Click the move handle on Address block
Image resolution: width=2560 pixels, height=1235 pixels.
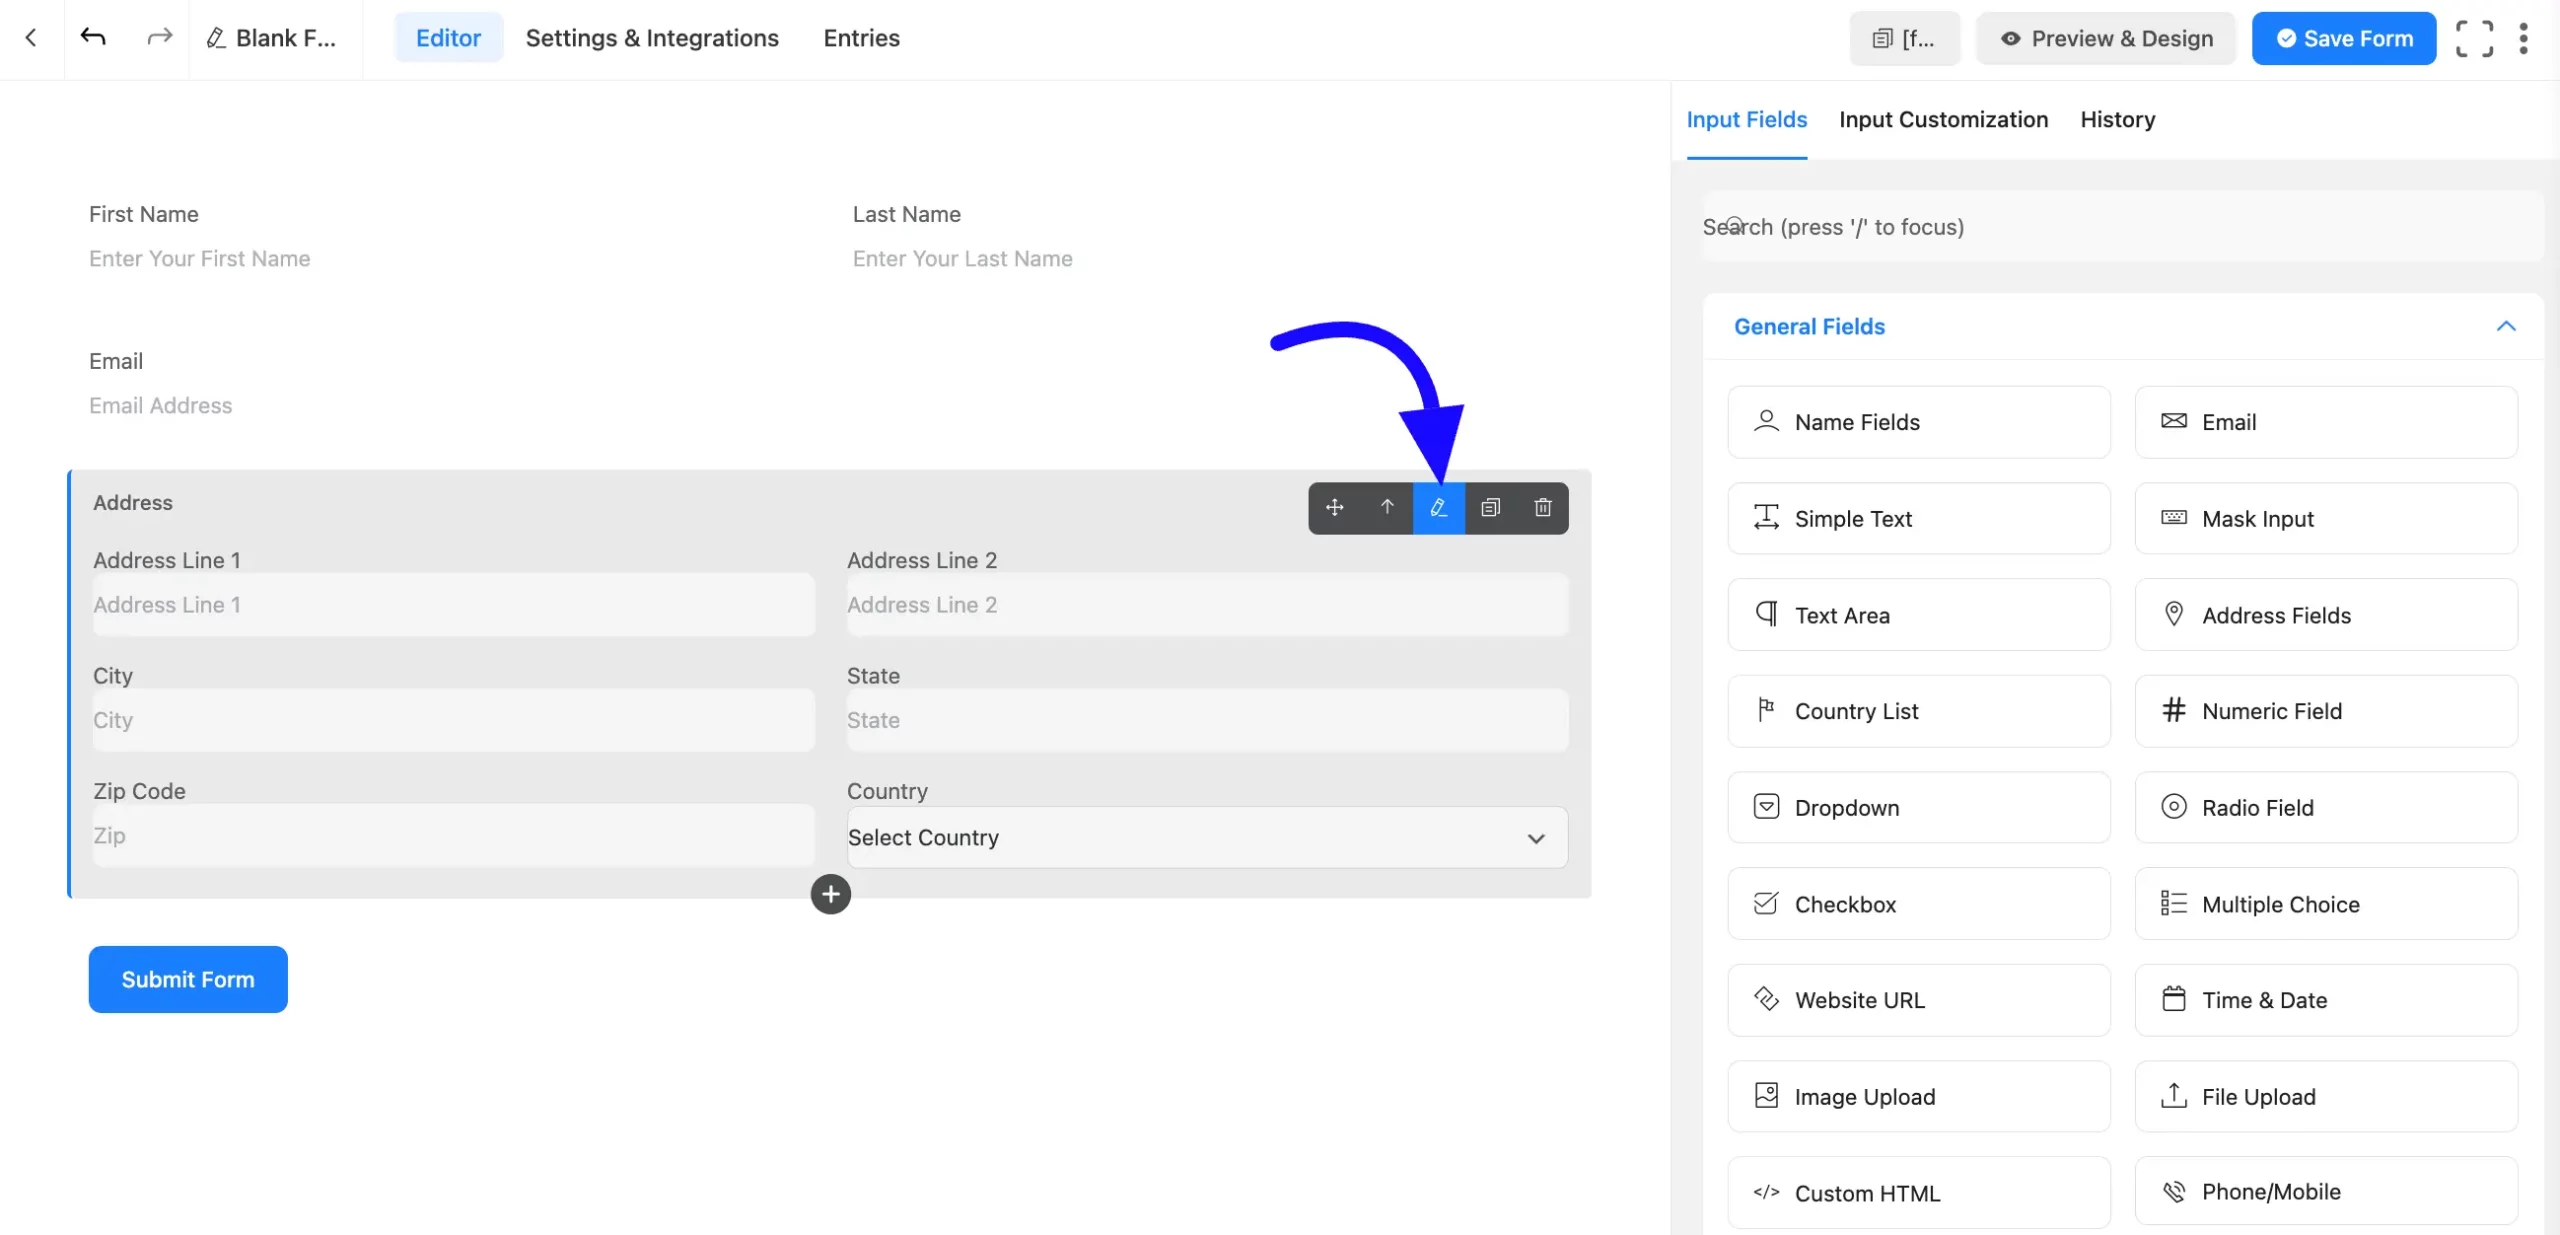(x=1335, y=508)
